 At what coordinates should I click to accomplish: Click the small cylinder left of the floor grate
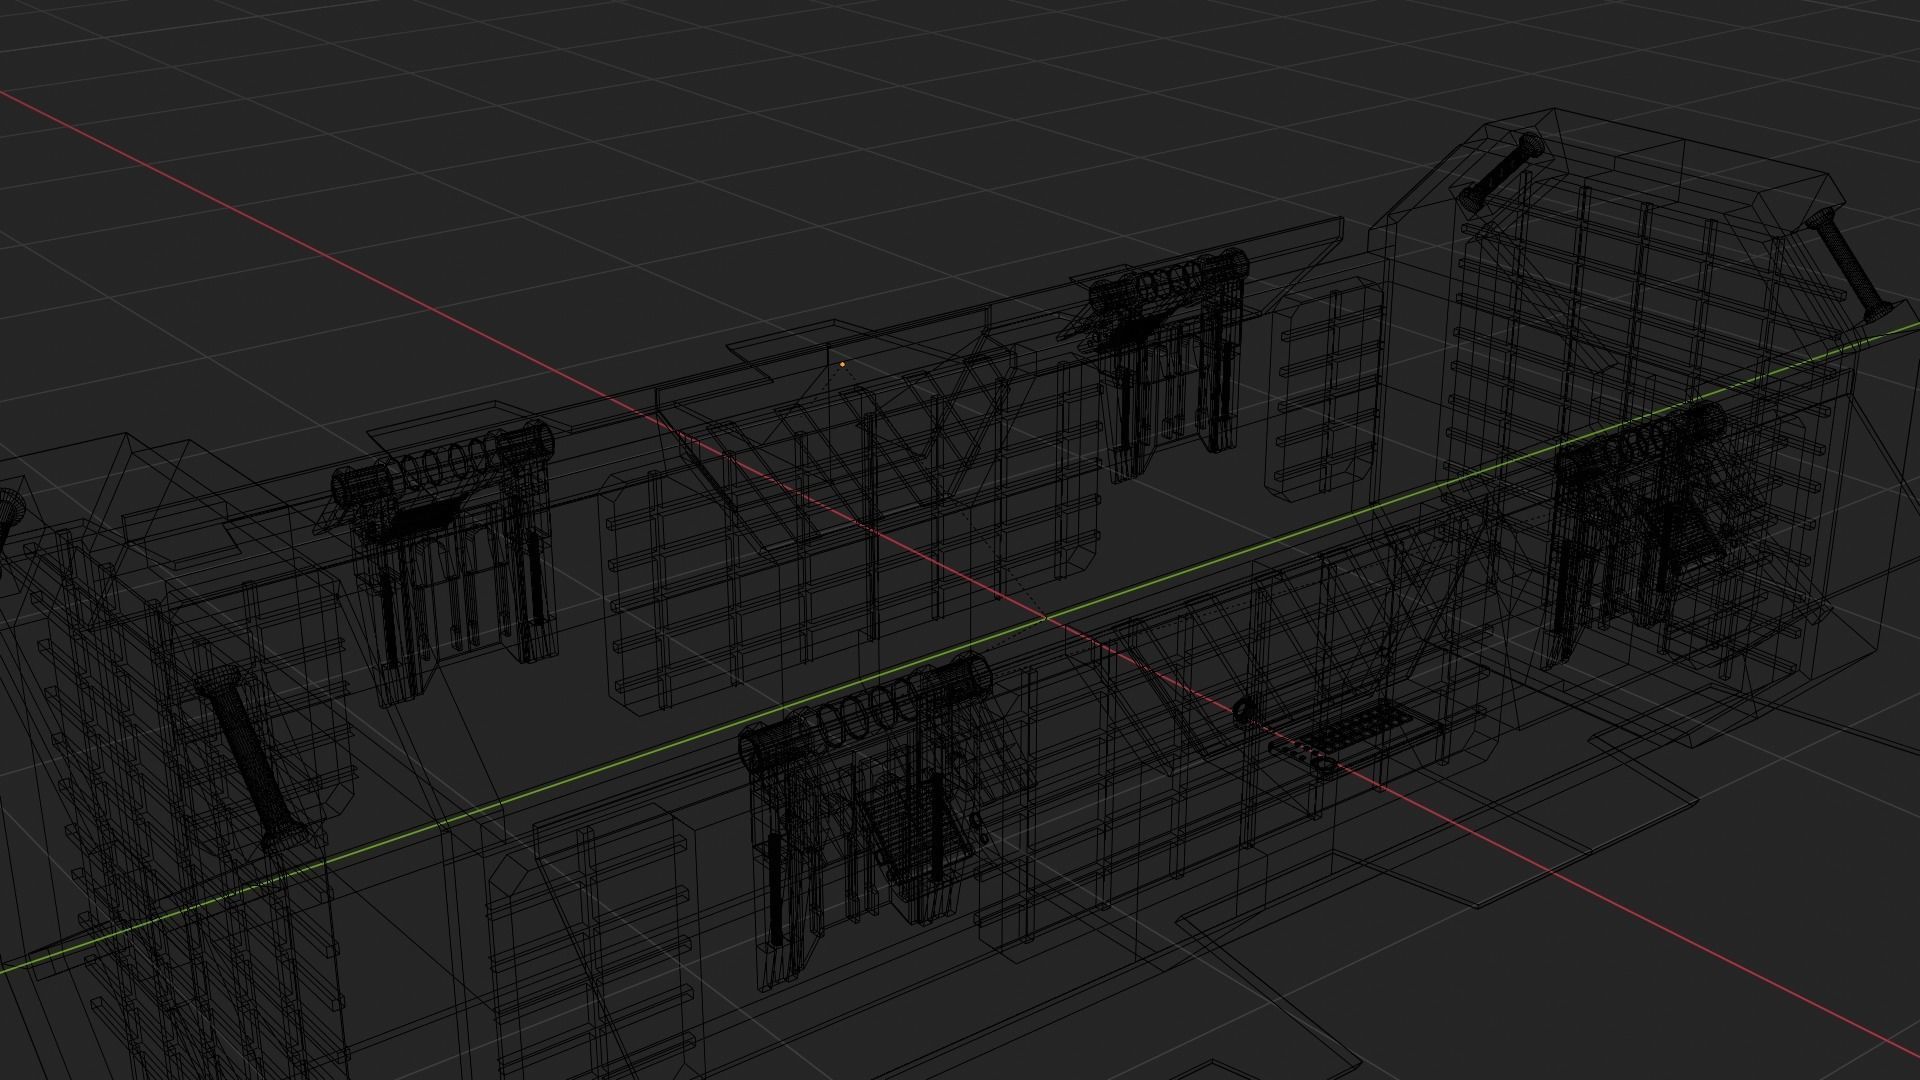[x=1244, y=711]
